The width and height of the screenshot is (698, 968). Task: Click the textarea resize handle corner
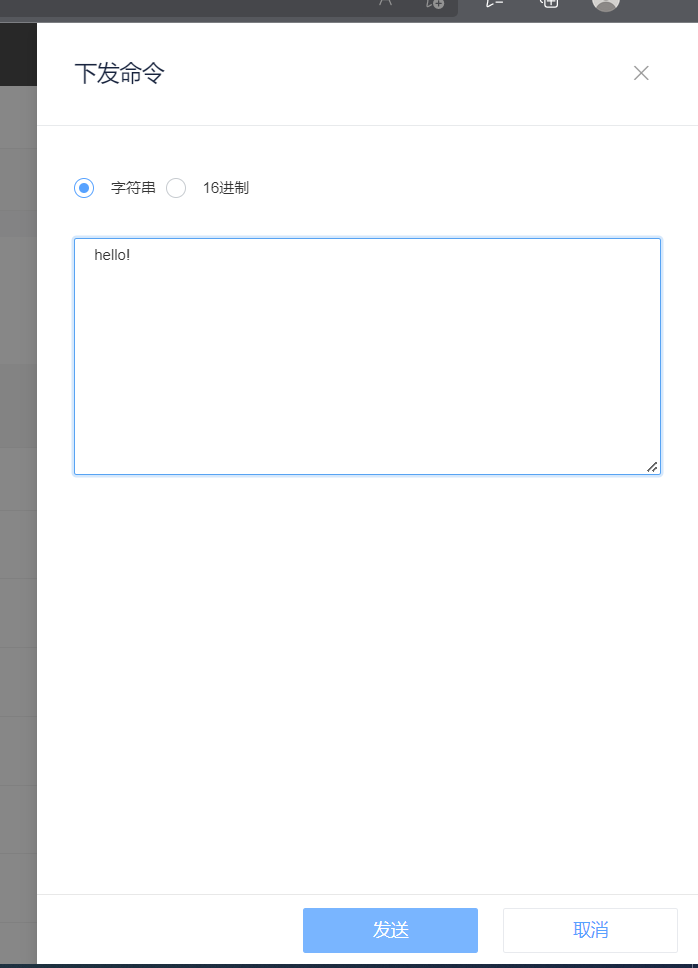[x=652, y=467]
